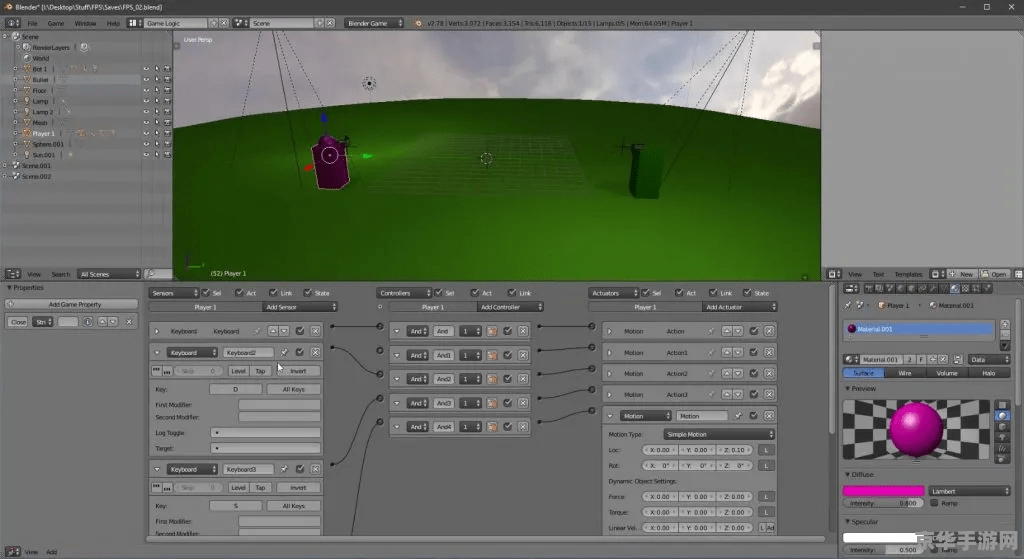Click the priority bookmark icon on And2 controller

point(492,379)
